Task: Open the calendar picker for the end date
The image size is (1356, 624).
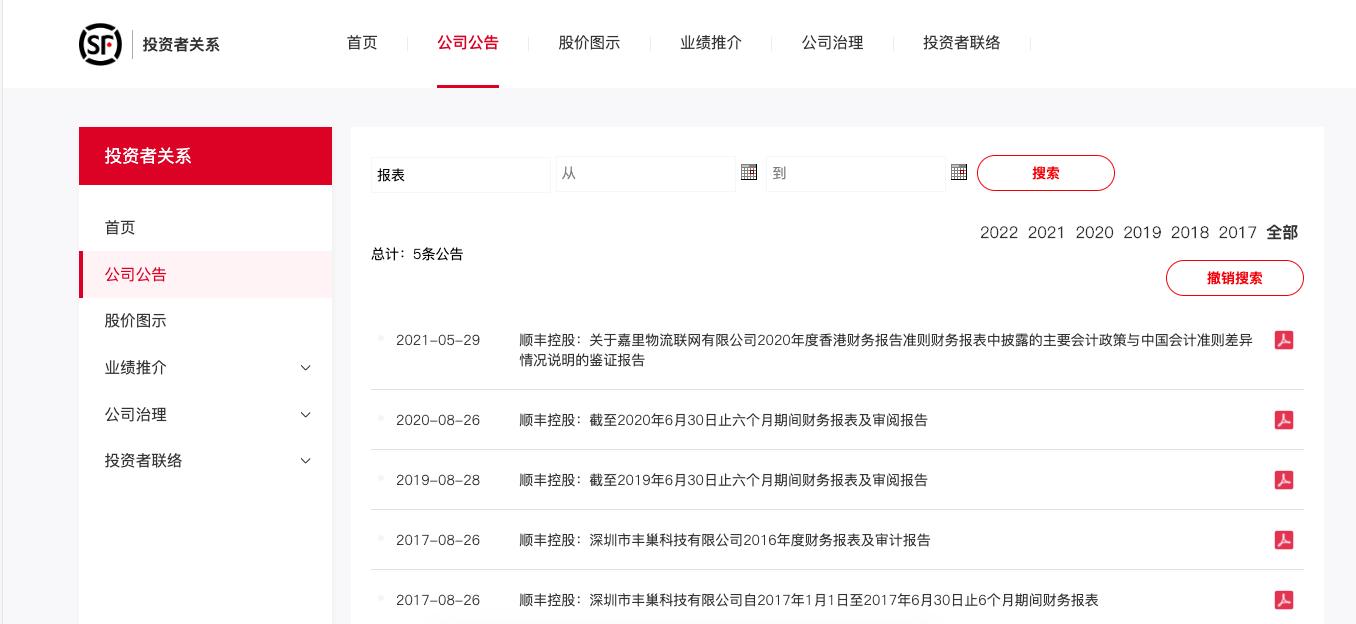Action: (x=959, y=171)
